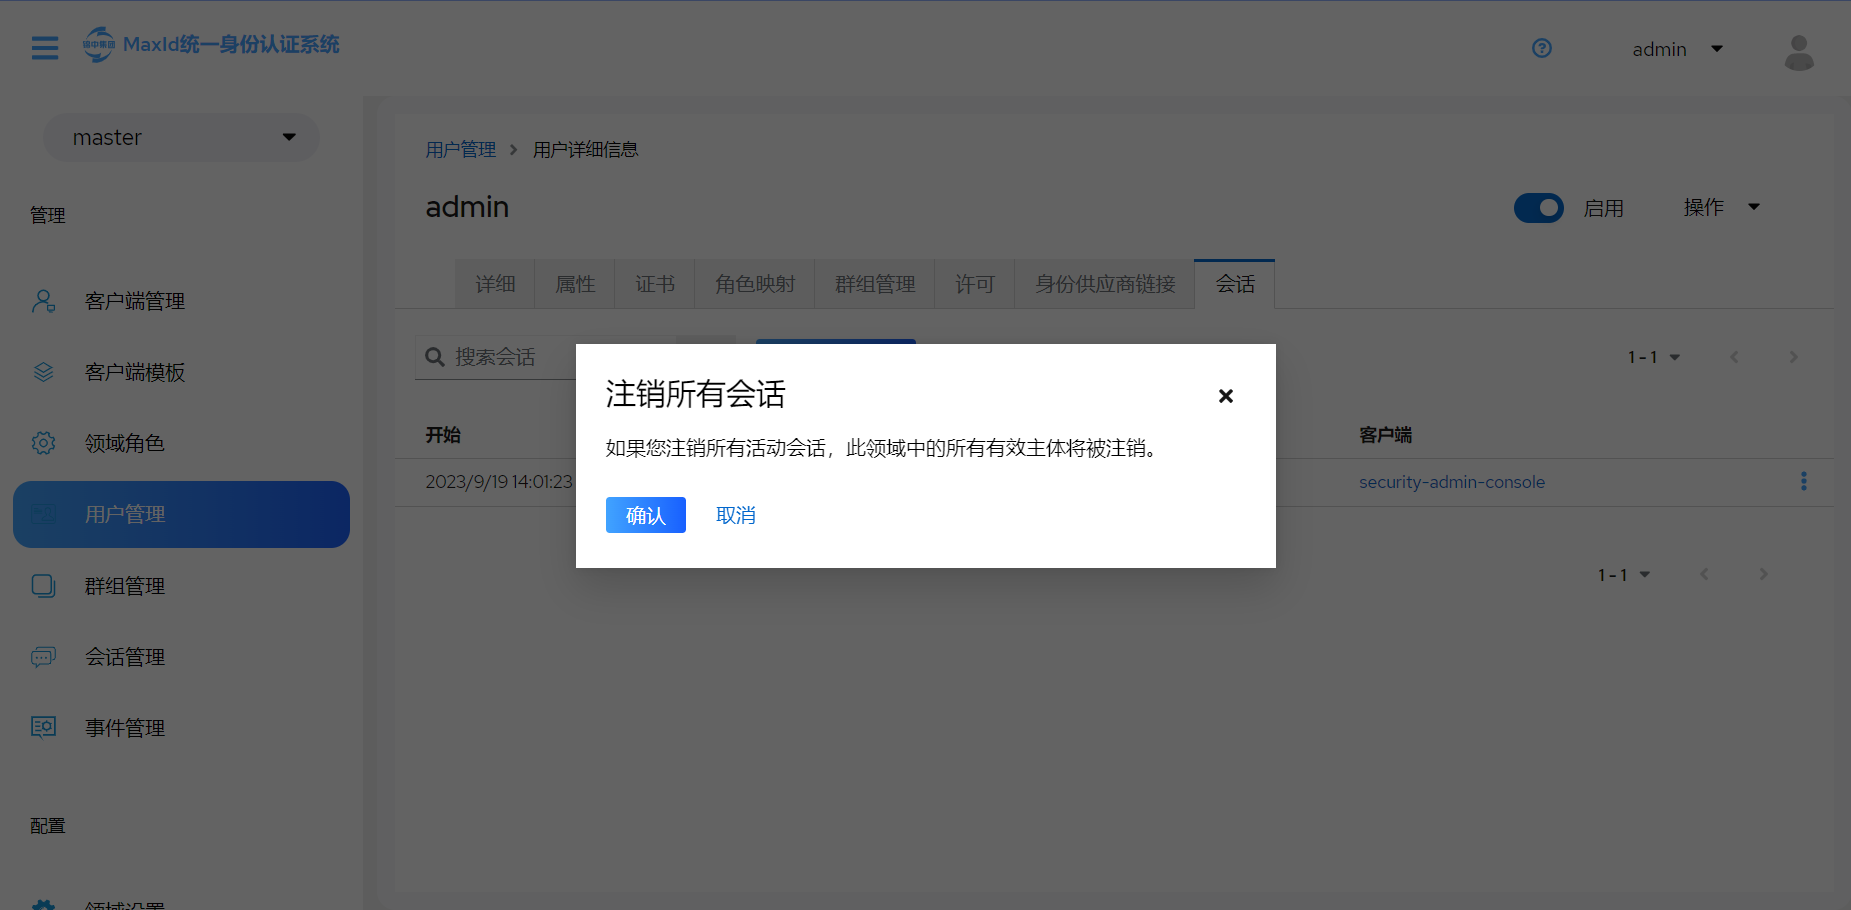Click the bottom previous page arrow

1704,574
